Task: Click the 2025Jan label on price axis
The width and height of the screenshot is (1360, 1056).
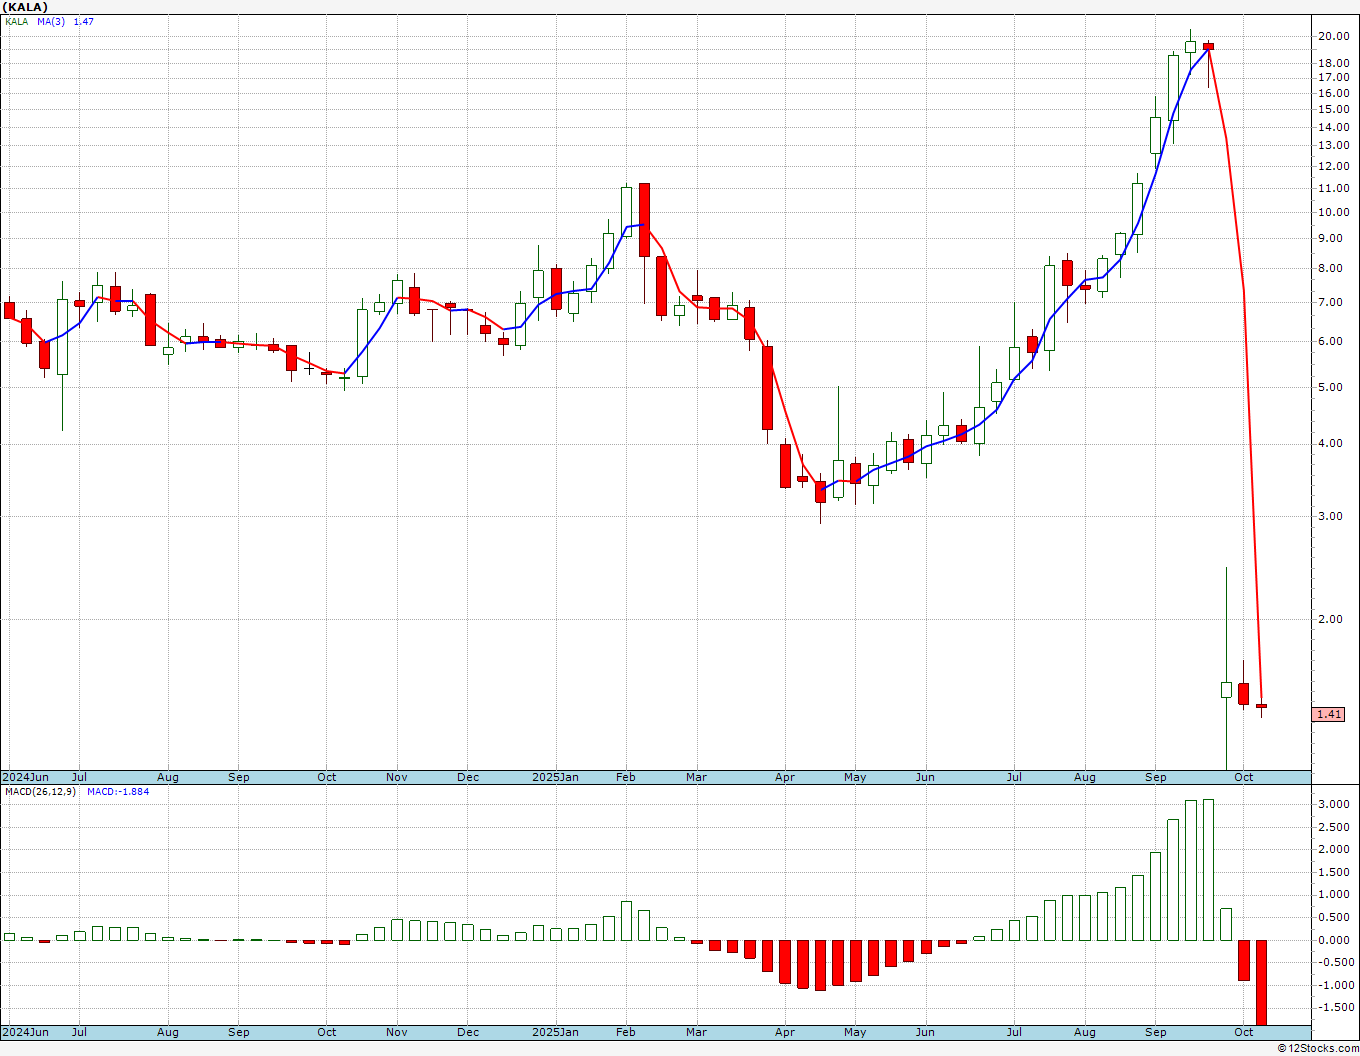Action: click(x=555, y=777)
